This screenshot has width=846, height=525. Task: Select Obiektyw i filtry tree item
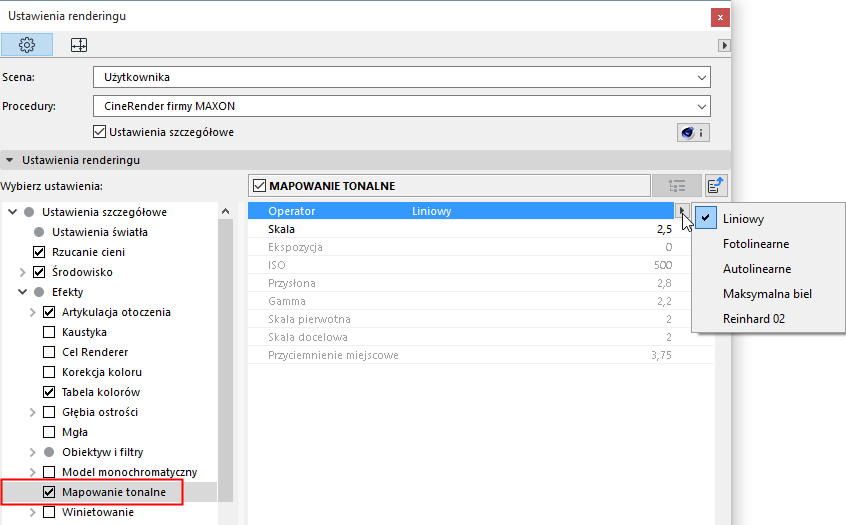coord(103,452)
